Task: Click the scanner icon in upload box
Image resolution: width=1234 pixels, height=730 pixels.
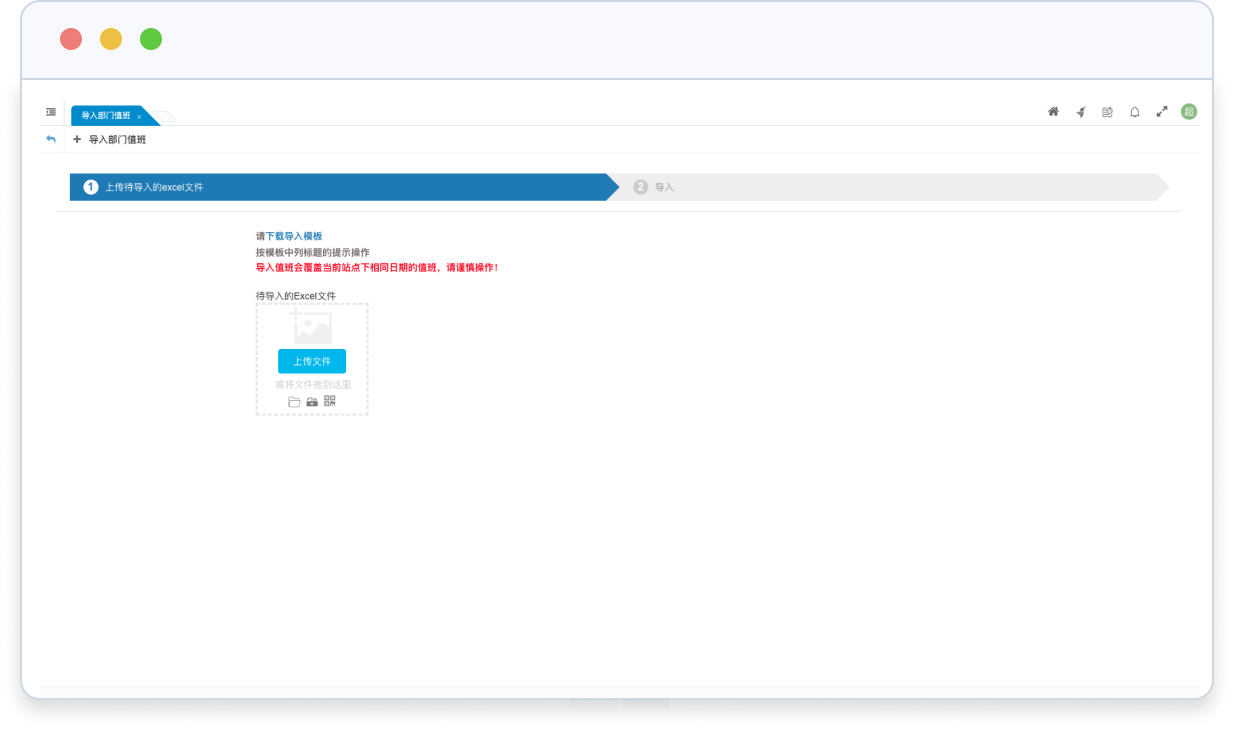Action: coord(312,402)
